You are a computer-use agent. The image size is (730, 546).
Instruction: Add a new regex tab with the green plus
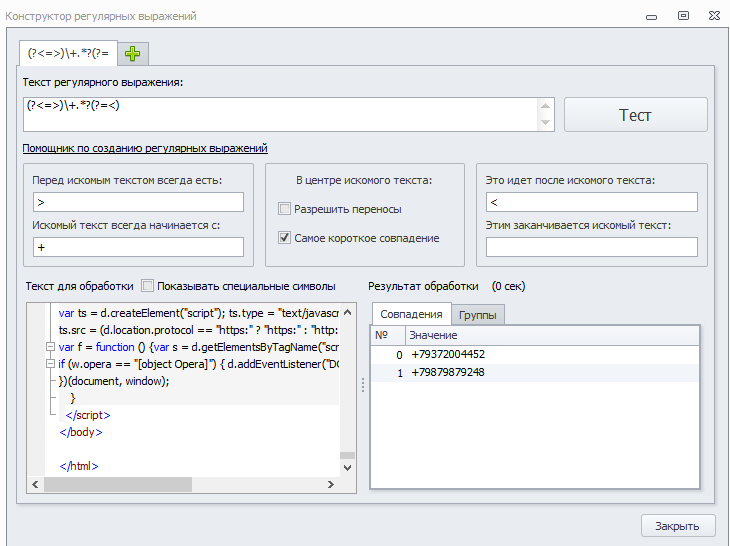(x=133, y=54)
